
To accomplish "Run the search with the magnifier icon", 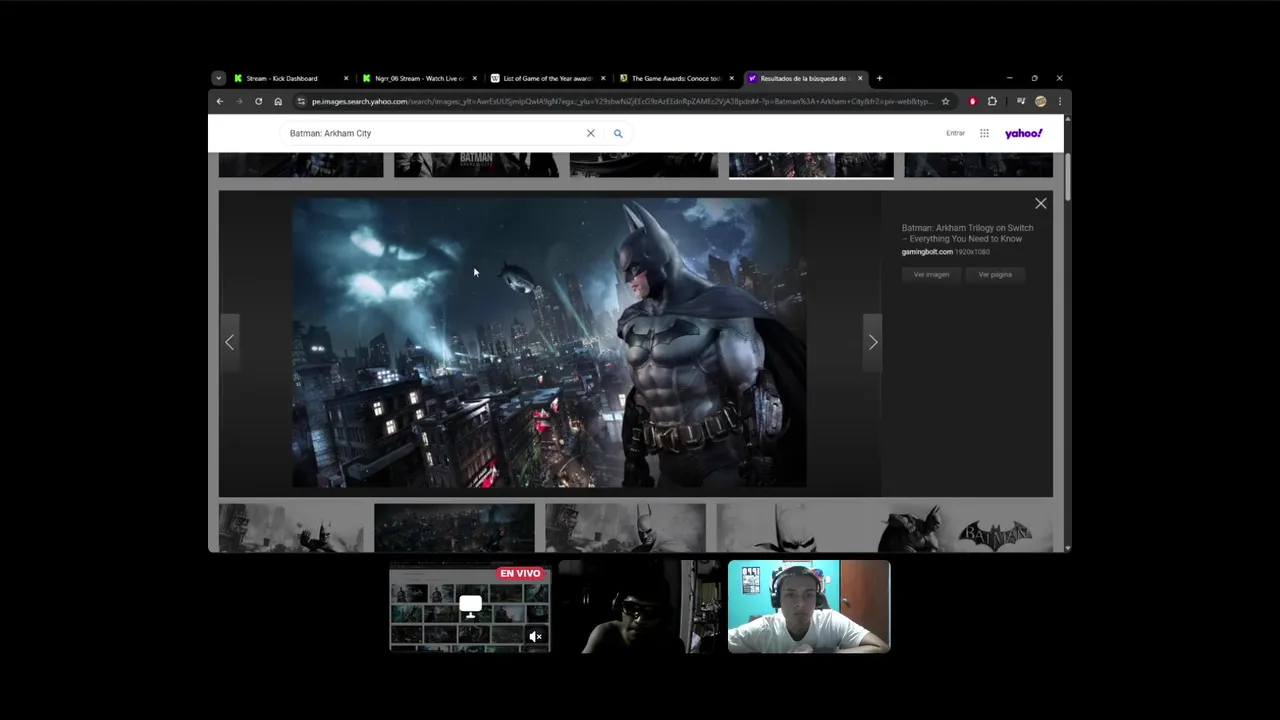I will point(618,133).
